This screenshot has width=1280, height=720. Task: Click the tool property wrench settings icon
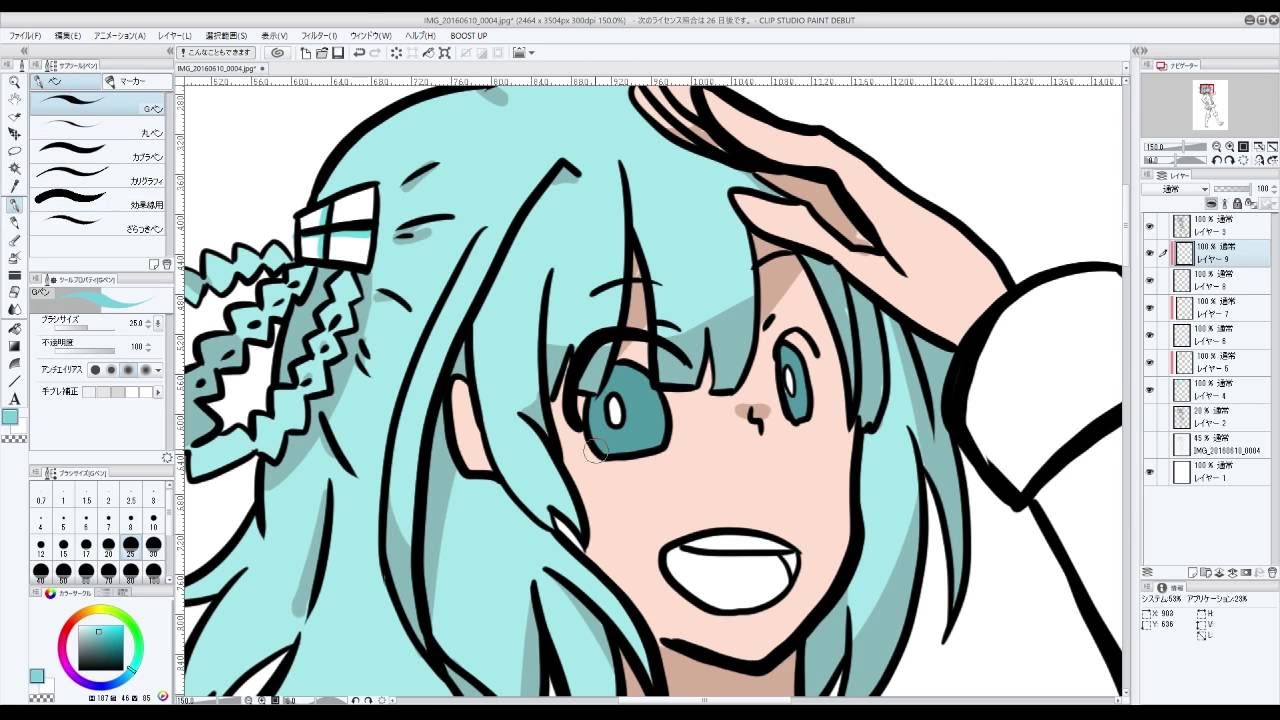click(x=167, y=458)
